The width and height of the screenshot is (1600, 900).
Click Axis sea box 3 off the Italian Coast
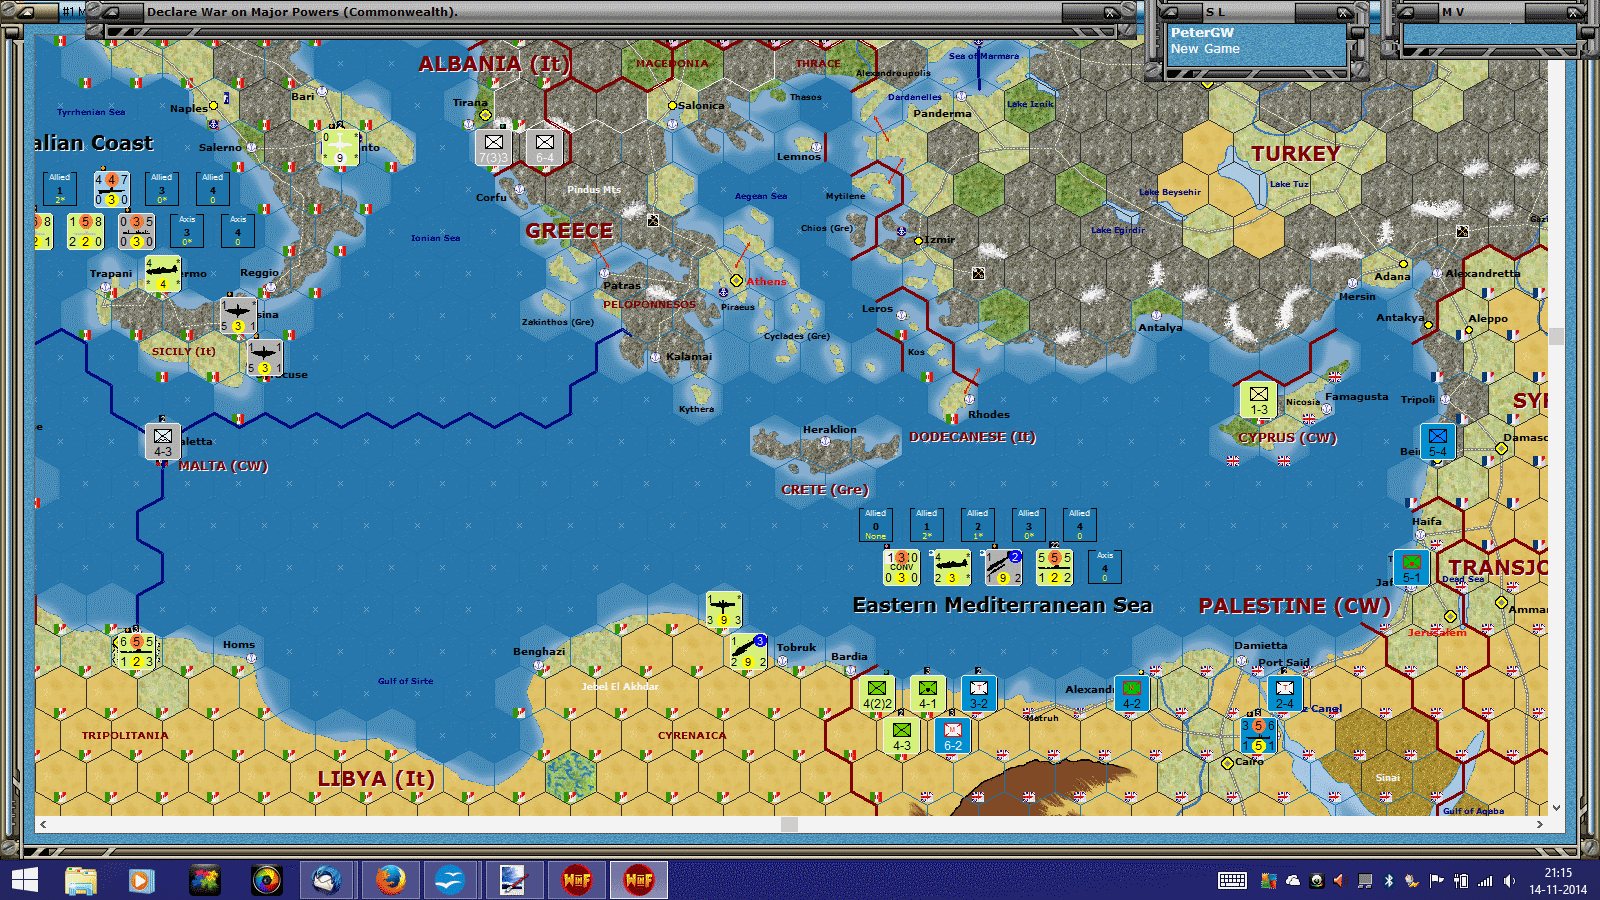click(187, 231)
